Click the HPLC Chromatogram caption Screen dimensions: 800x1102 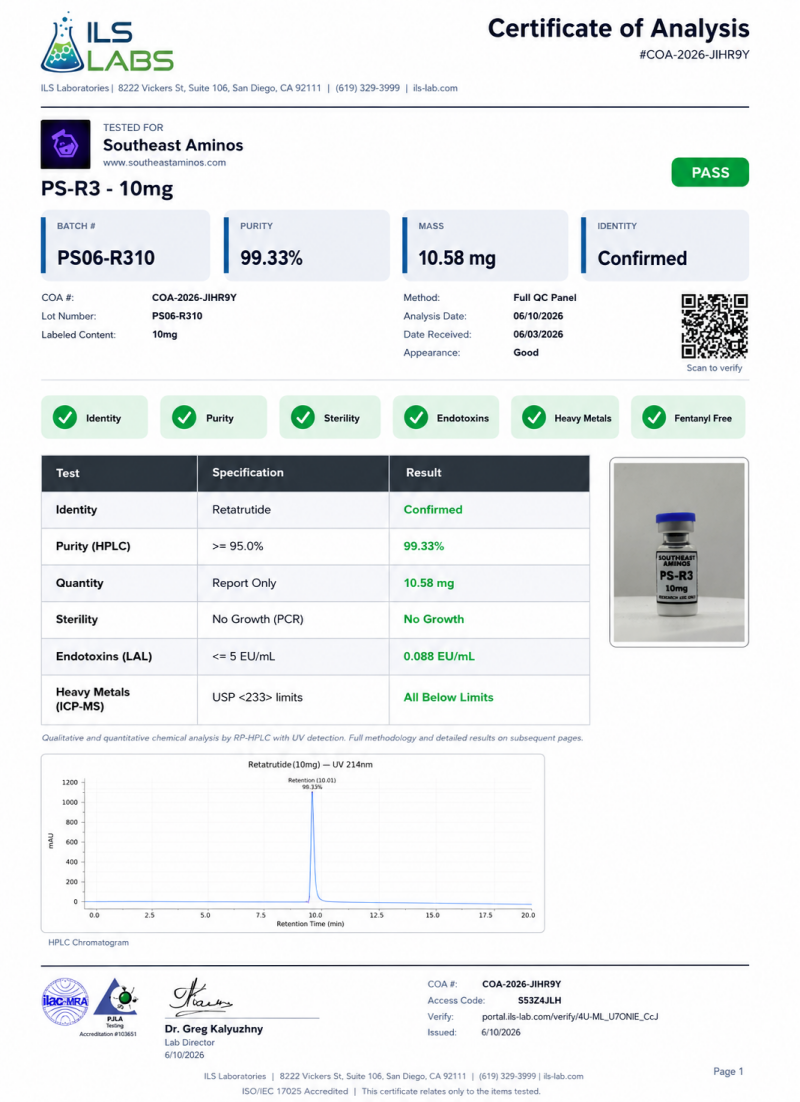tap(89, 942)
